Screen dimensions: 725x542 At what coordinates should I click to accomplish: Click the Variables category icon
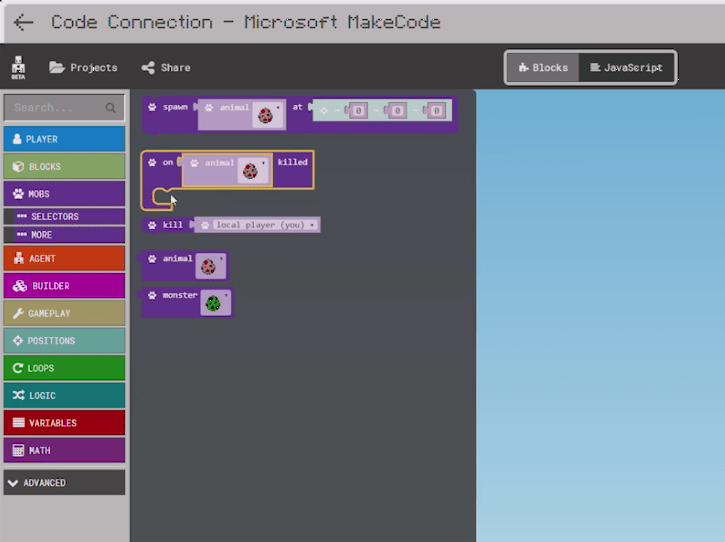click(18, 423)
